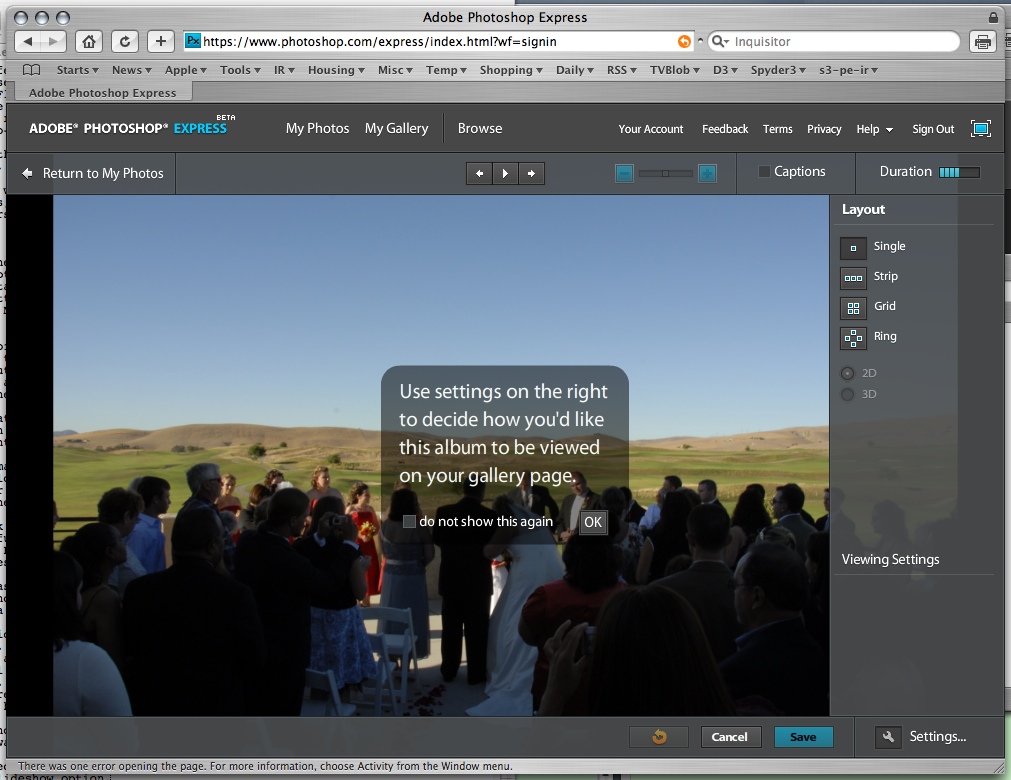This screenshot has width=1011, height=780.
Task: Open the Shopping bookmarks dropdown
Action: tap(511, 70)
